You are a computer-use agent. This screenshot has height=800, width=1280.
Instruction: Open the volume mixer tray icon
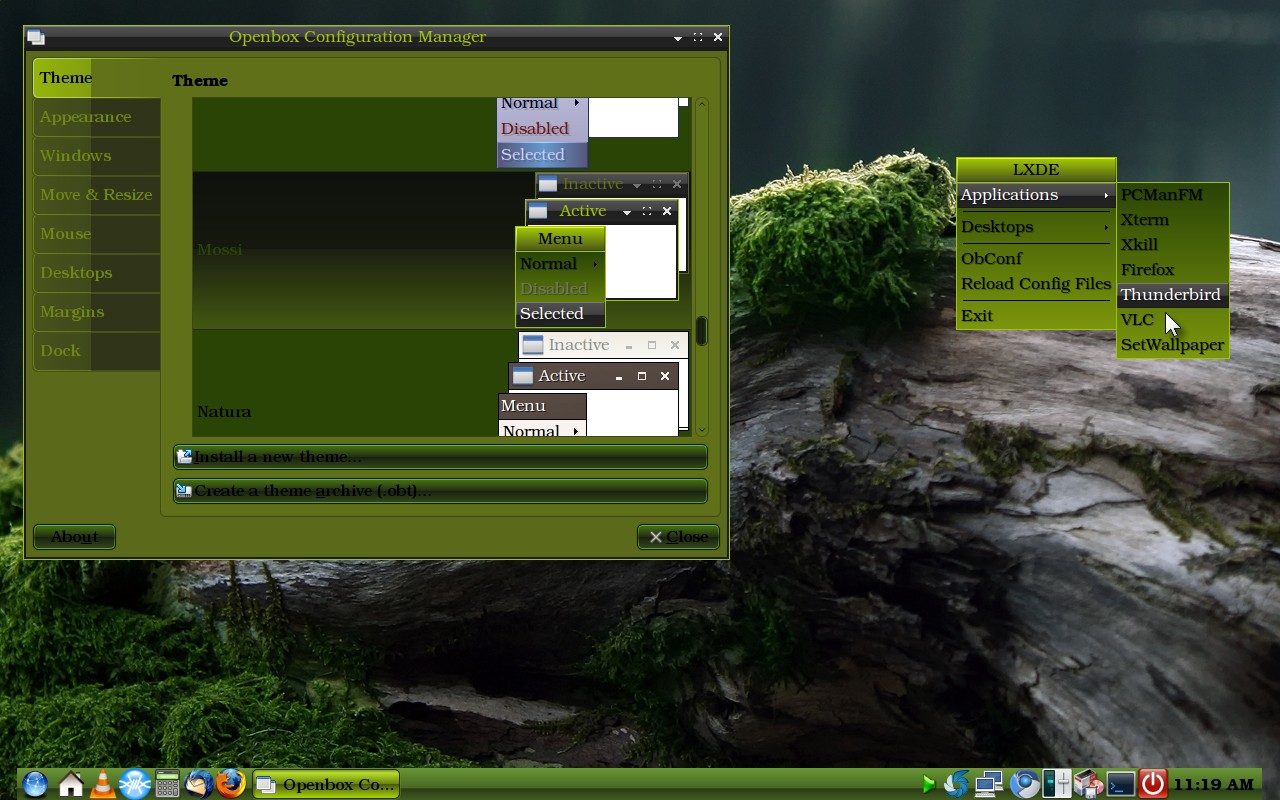tap(1057, 784)
